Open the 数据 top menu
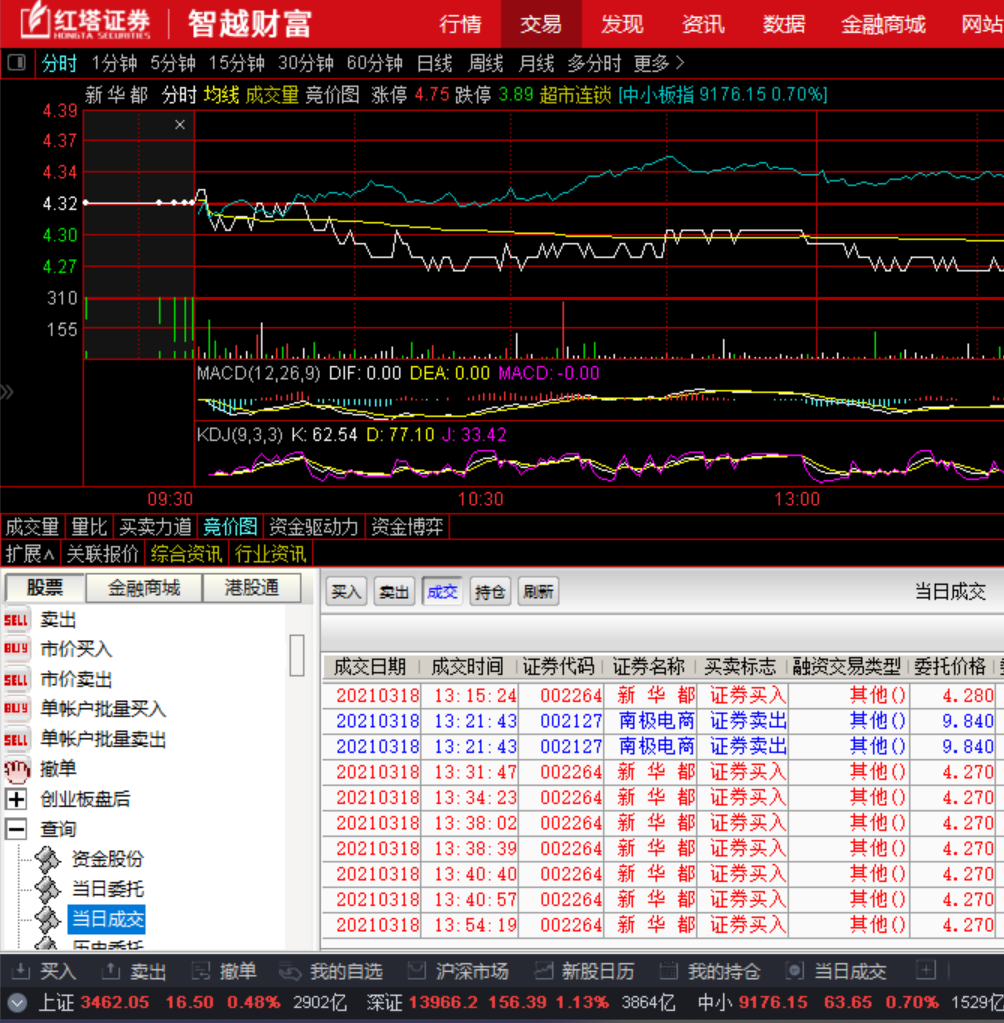This screenshot has height=1023, width=1004. [783, 25]
